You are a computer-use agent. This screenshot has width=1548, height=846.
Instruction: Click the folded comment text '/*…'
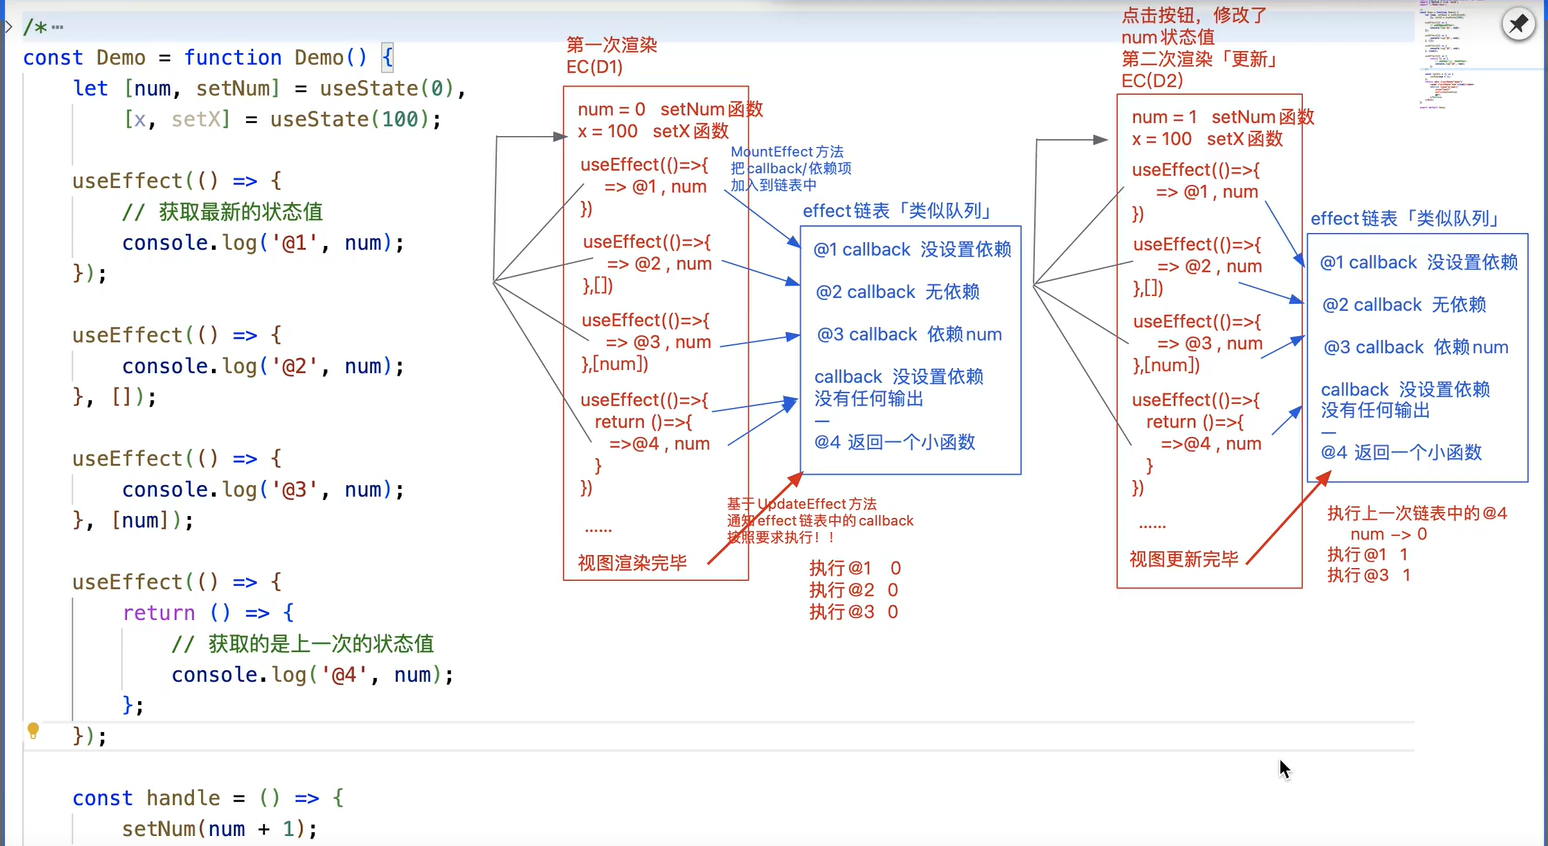[43, 27]
